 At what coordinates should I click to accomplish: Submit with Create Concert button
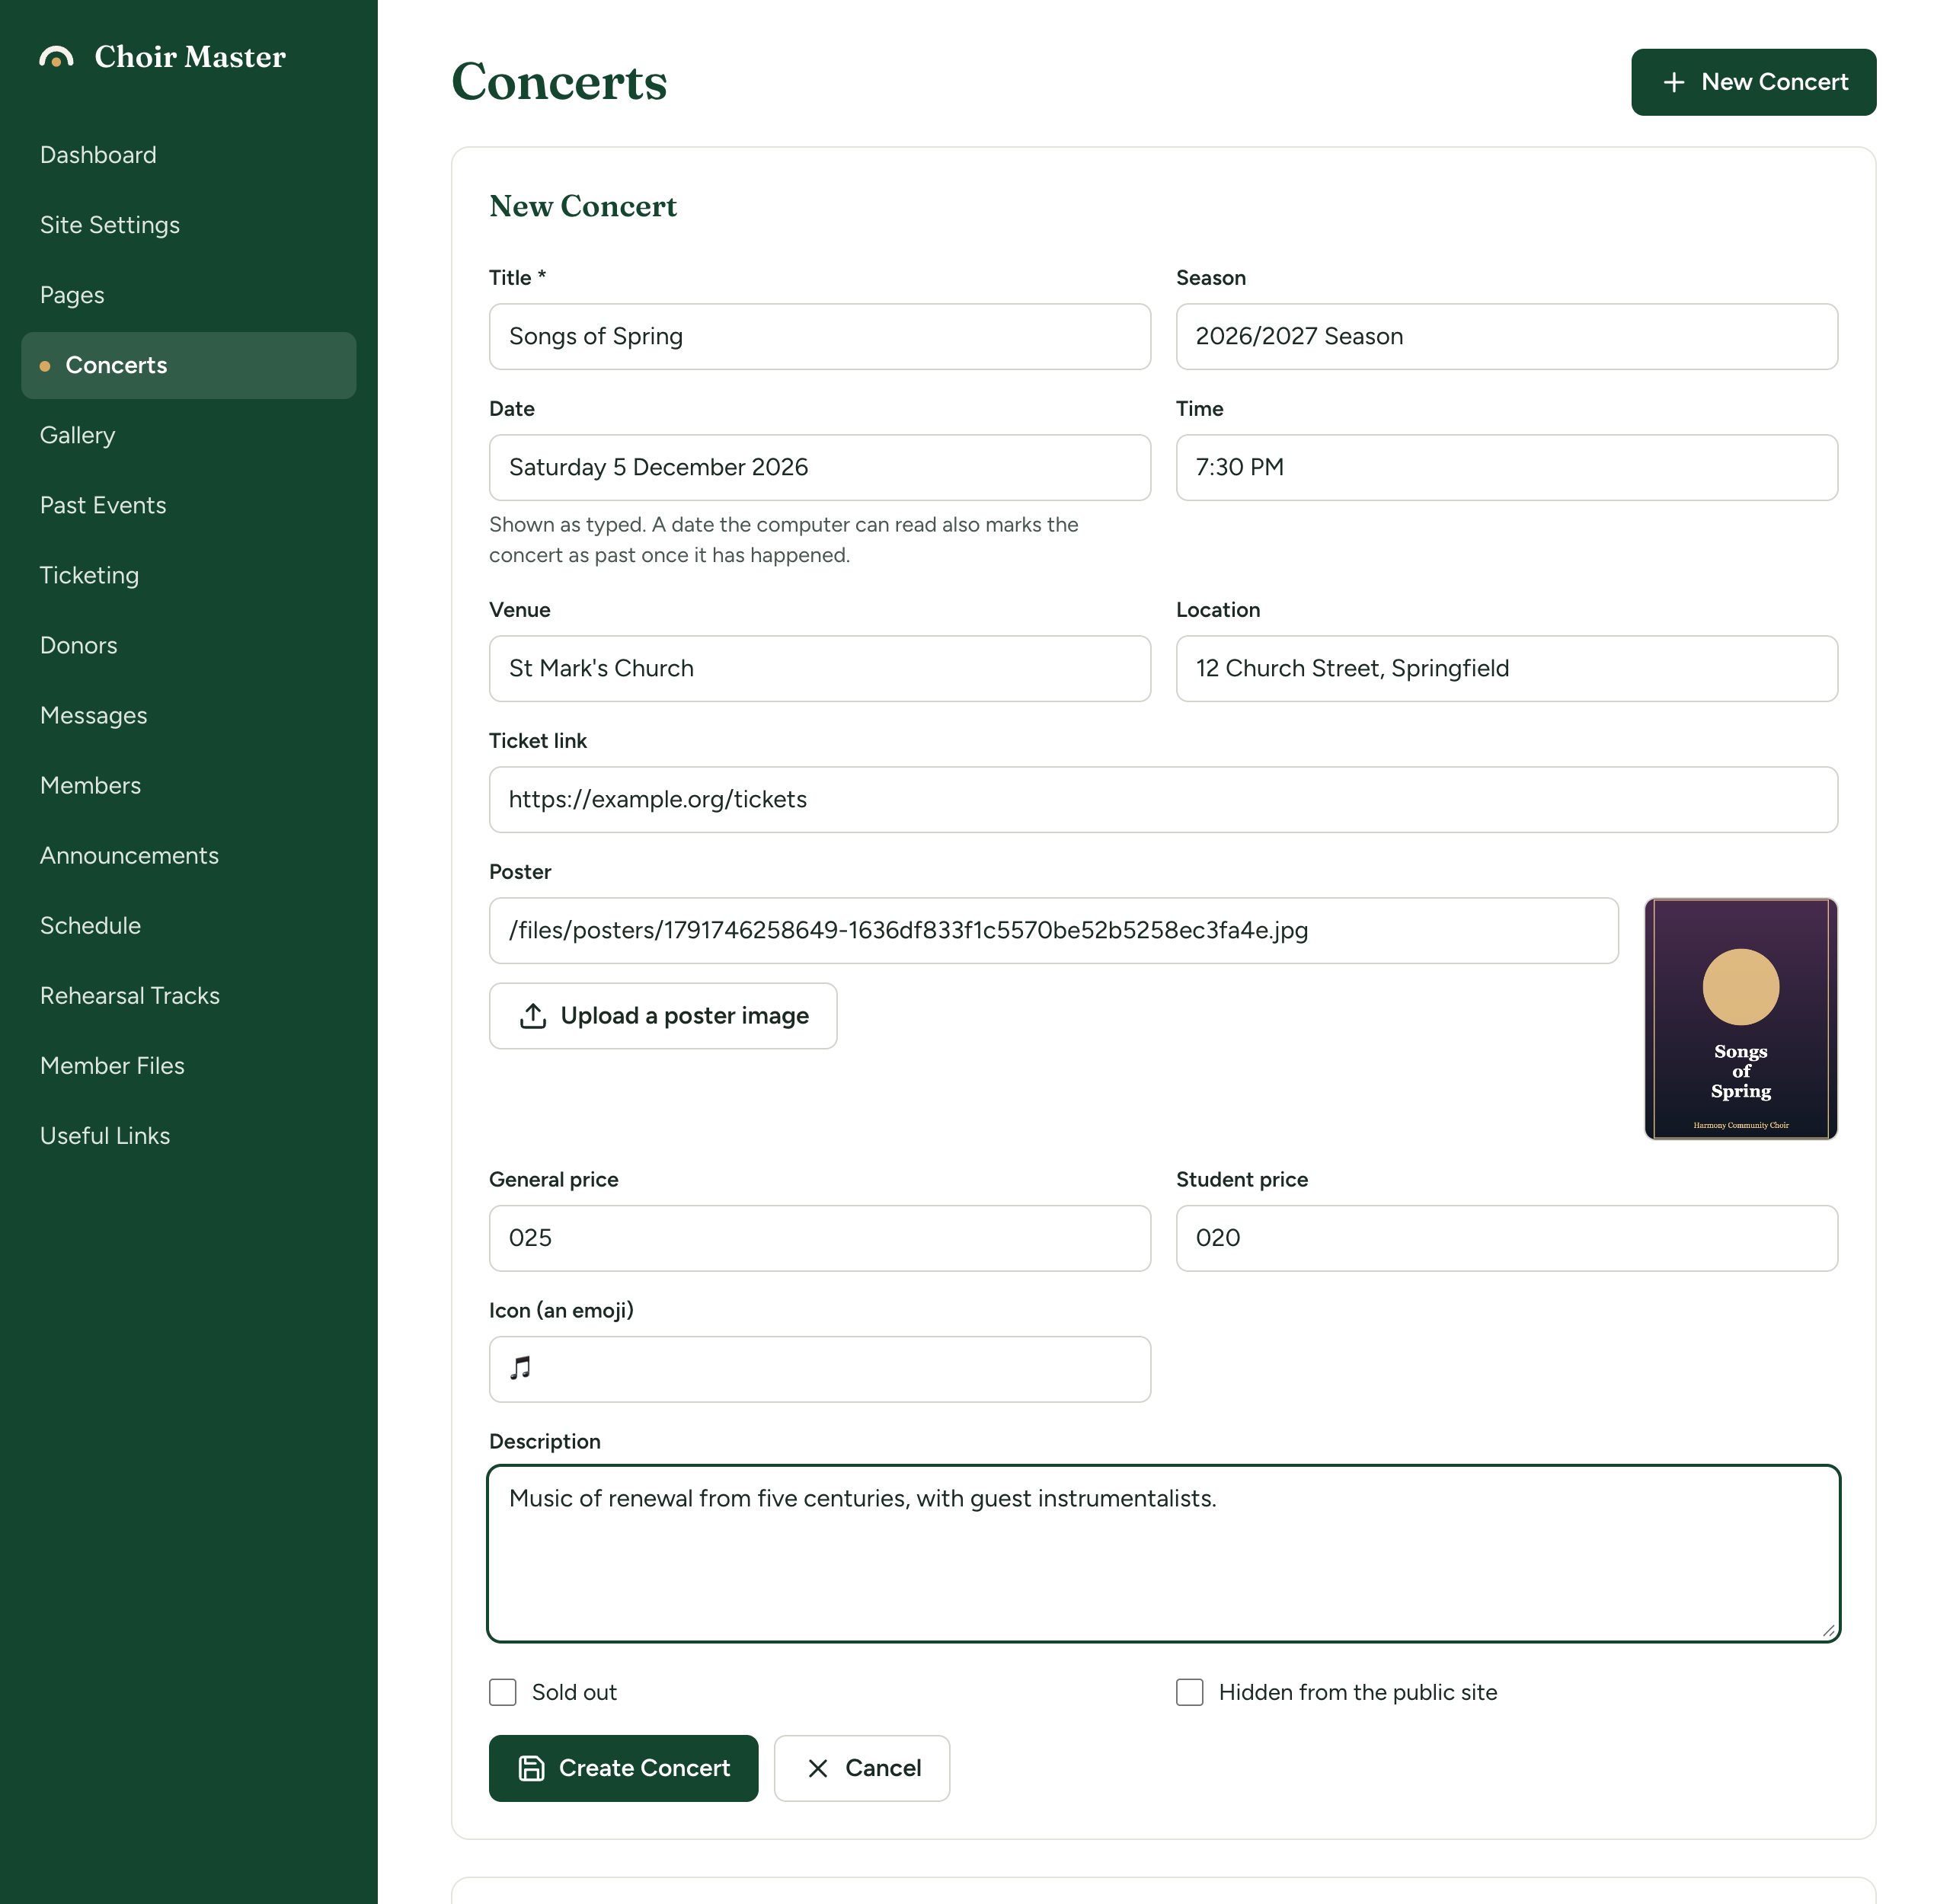coord(624,1768)
